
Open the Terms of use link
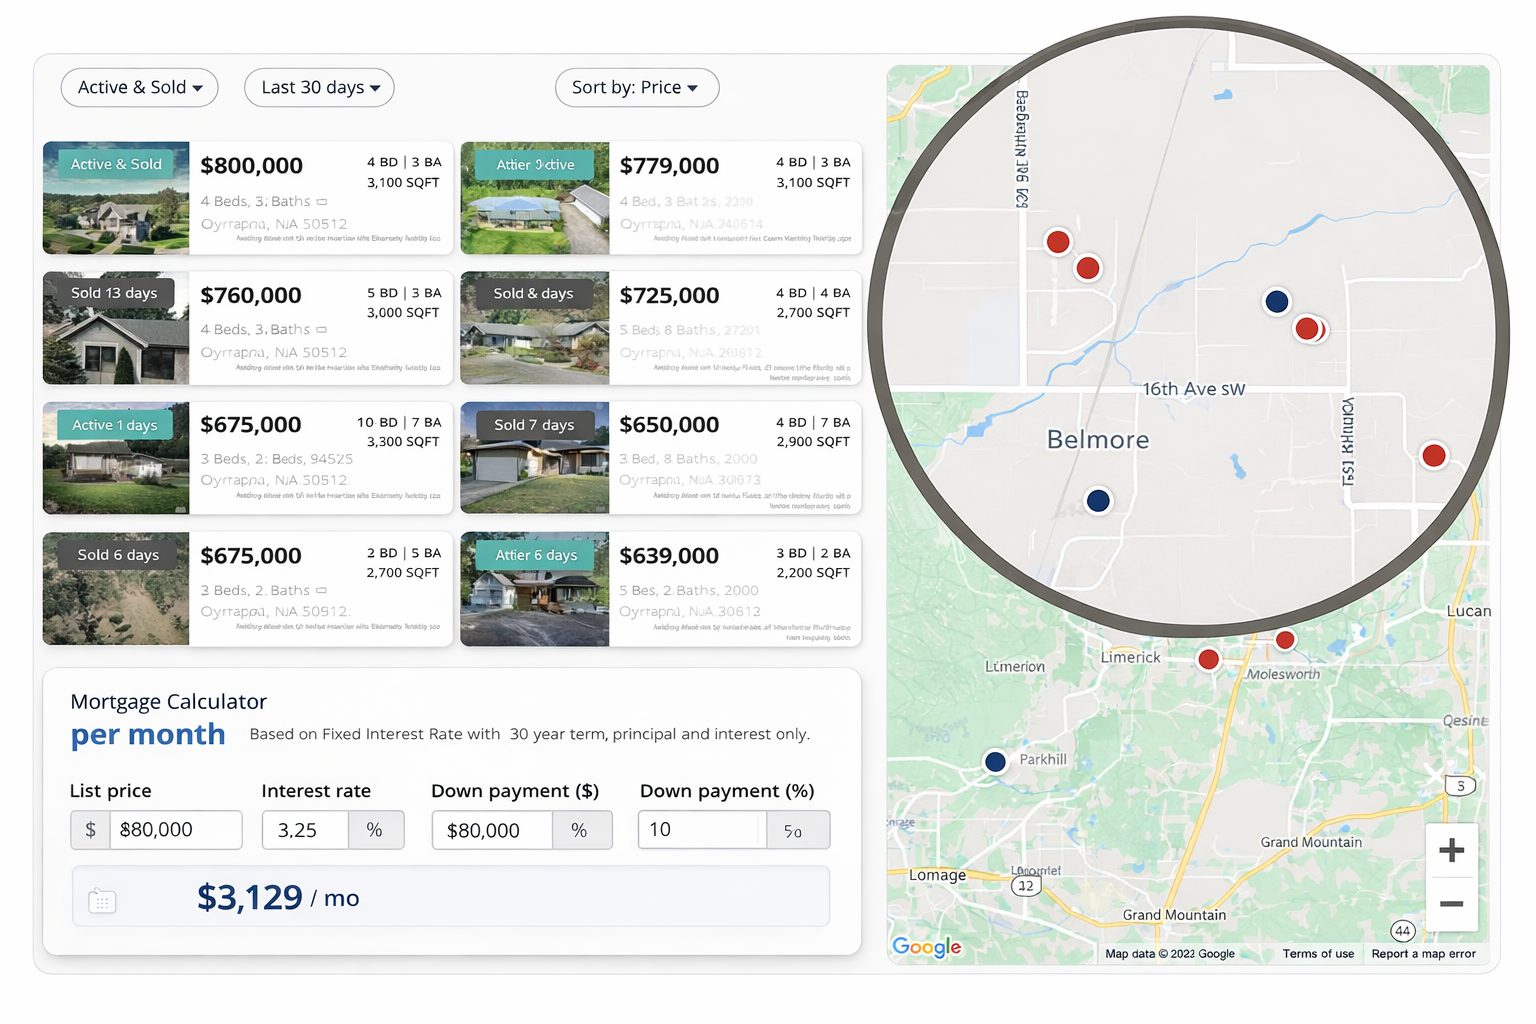[x=1318, y=954]
